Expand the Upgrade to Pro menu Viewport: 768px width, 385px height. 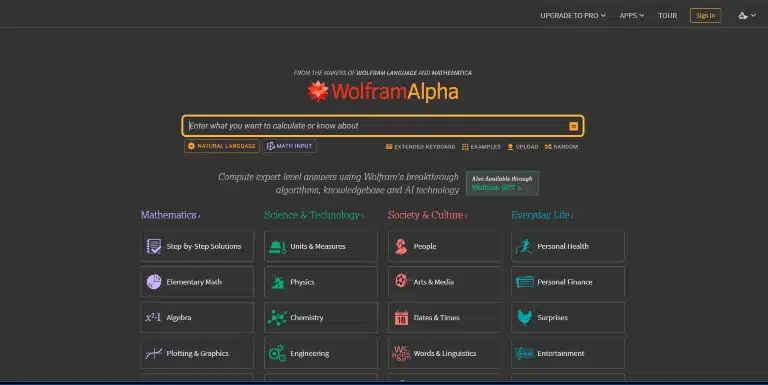tap(573, 16)
